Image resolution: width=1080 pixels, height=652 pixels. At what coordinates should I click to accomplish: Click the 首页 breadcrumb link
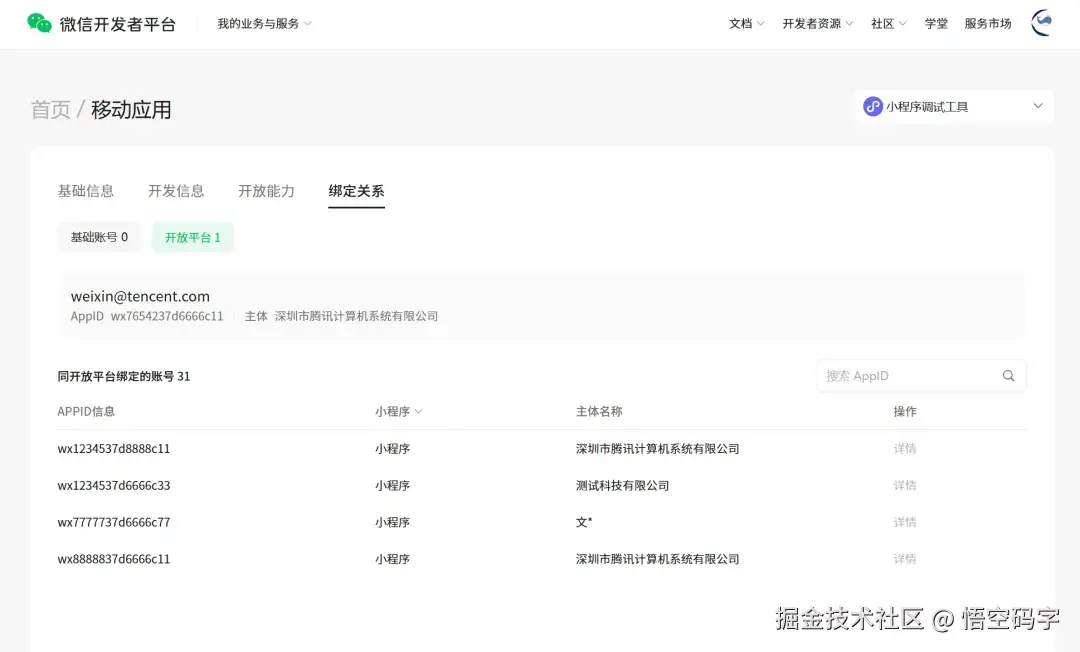(x=50, y=109)
